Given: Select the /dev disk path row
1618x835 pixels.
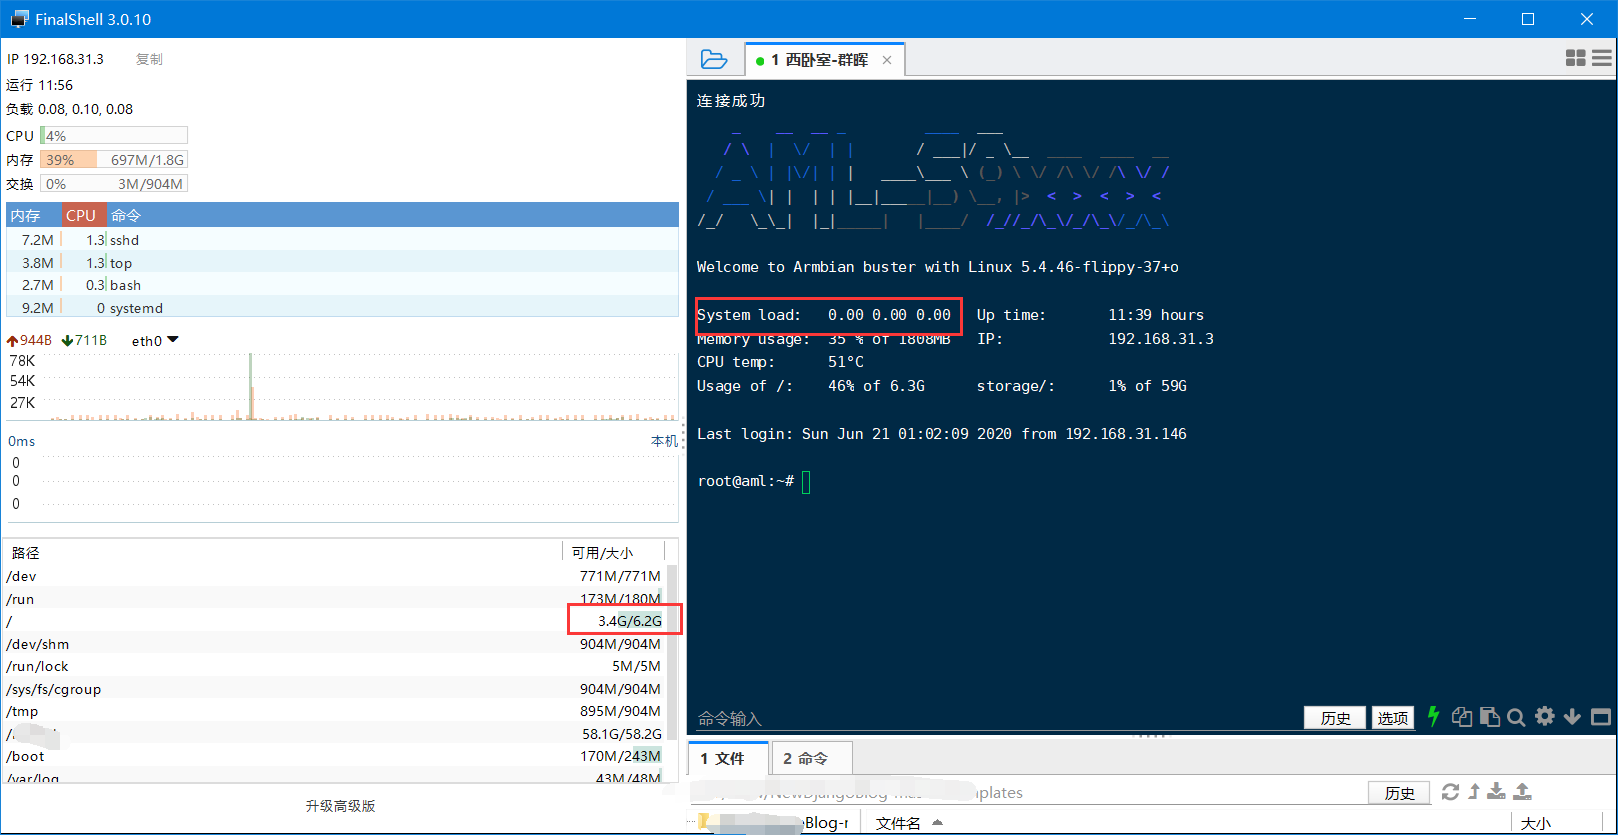Looking at the screenshot, I should coord(334,576).
